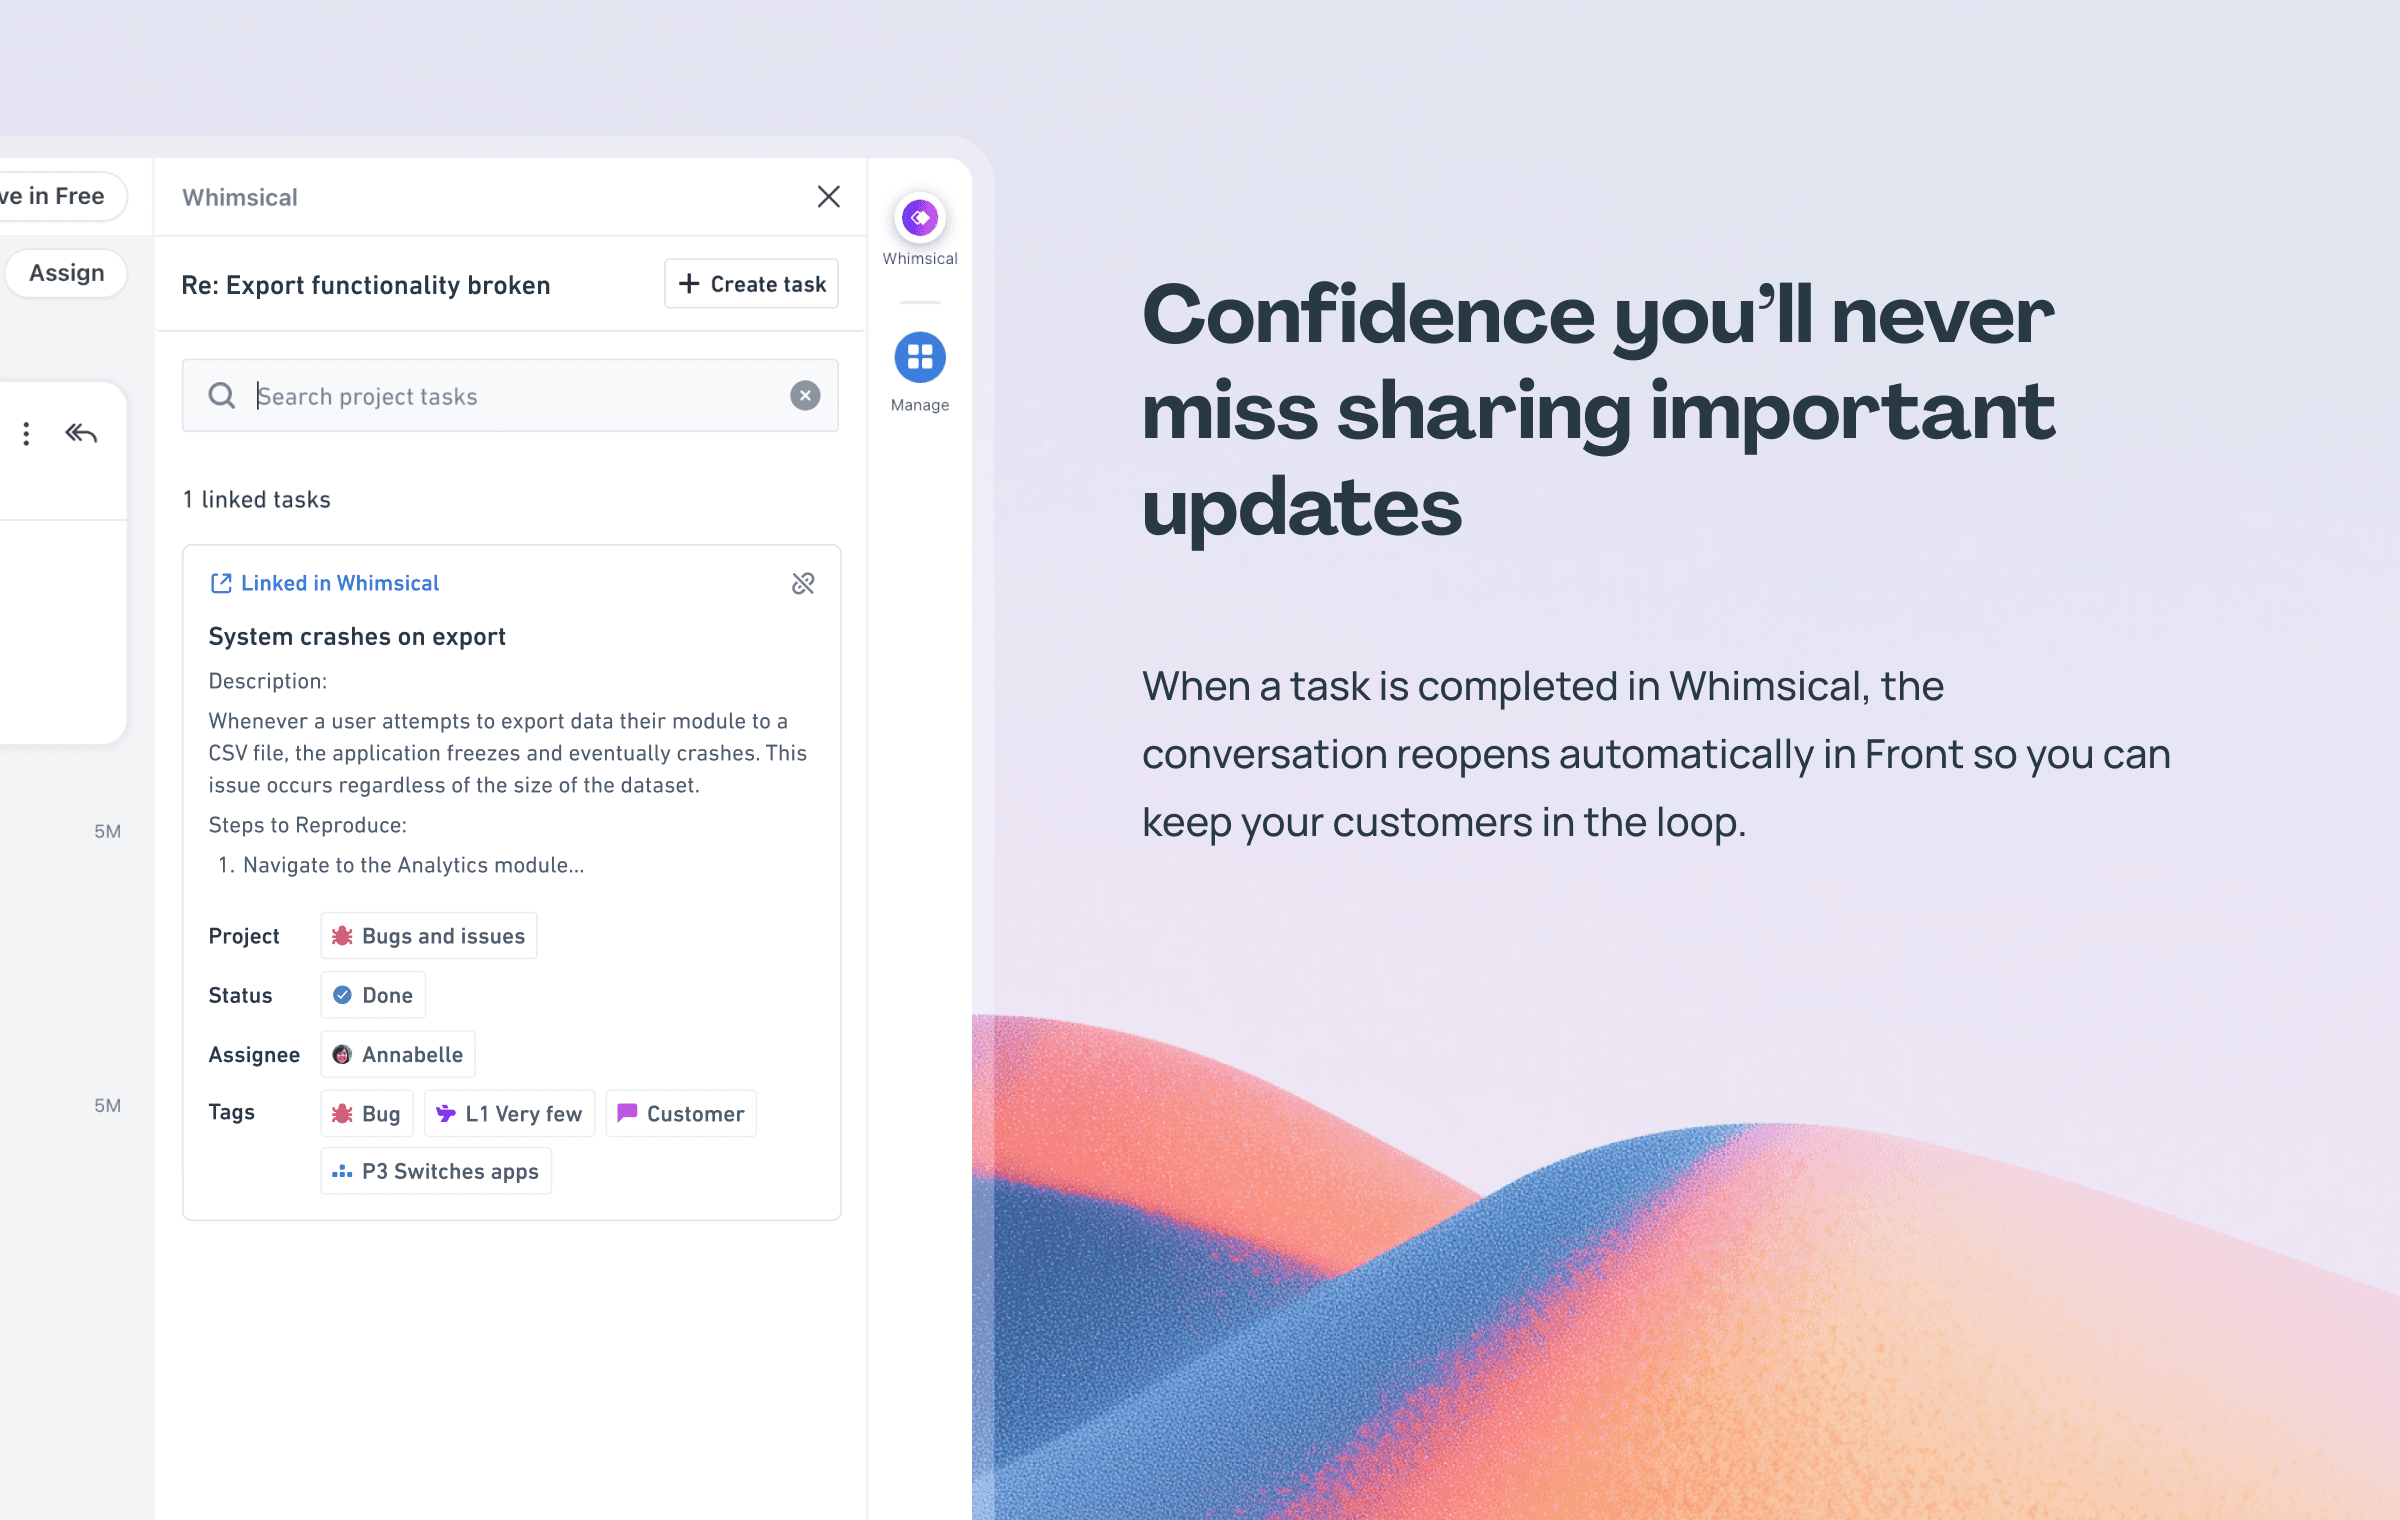Click the Re: Export functionality broken subject line

(x=366, y=282)
